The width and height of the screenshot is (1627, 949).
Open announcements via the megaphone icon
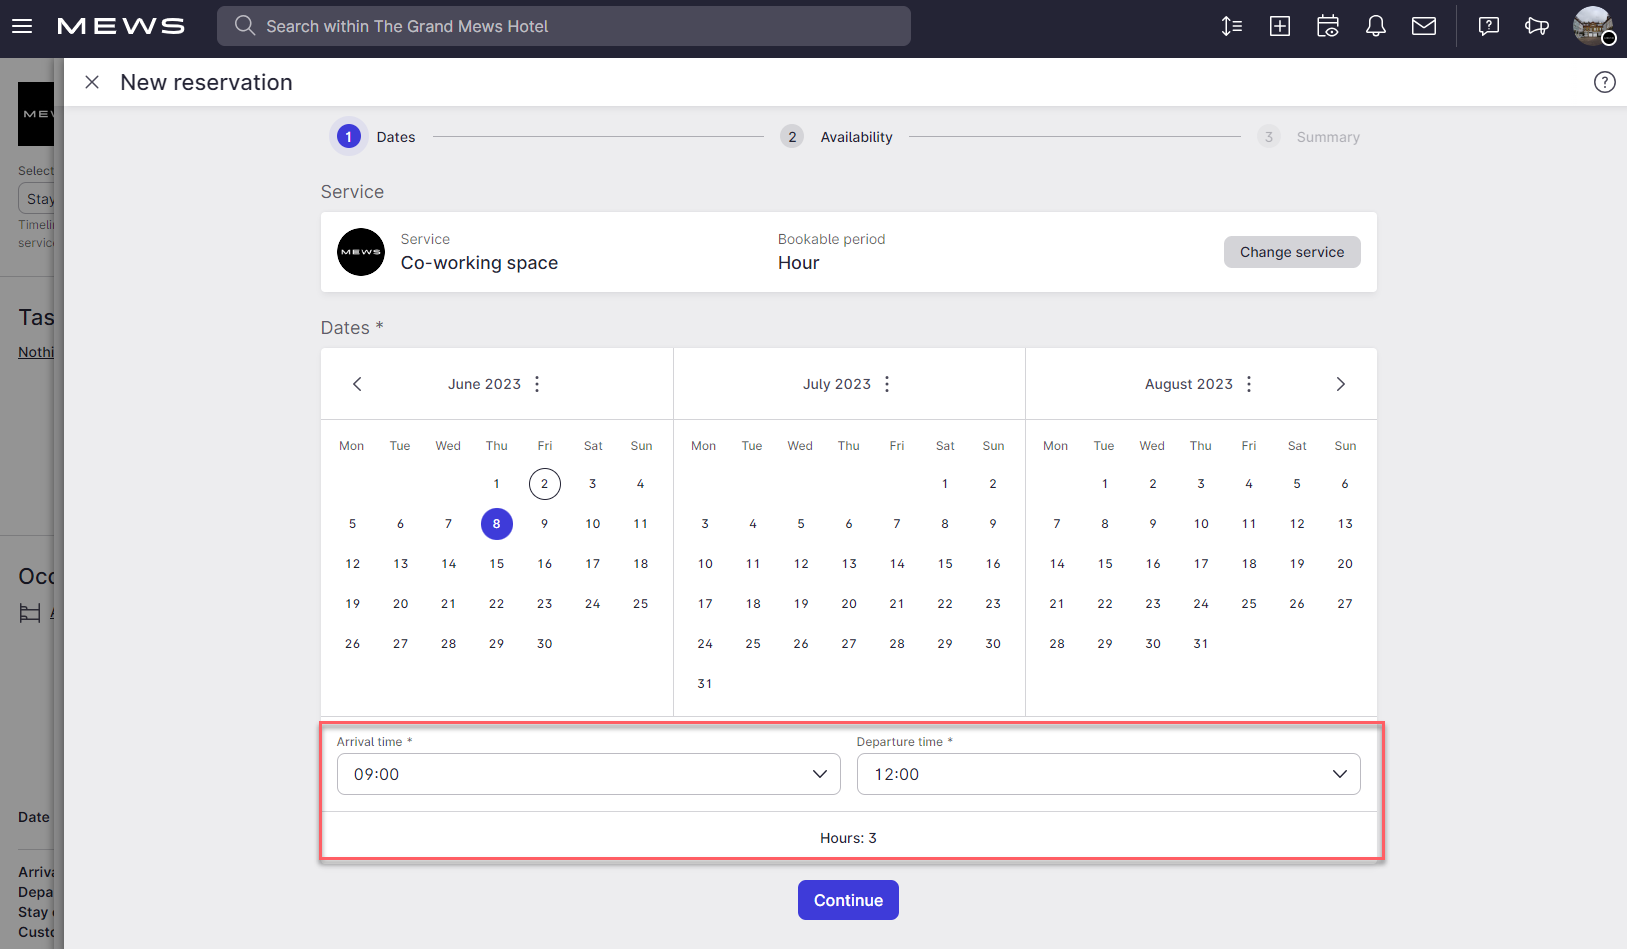pos(1537,26)
